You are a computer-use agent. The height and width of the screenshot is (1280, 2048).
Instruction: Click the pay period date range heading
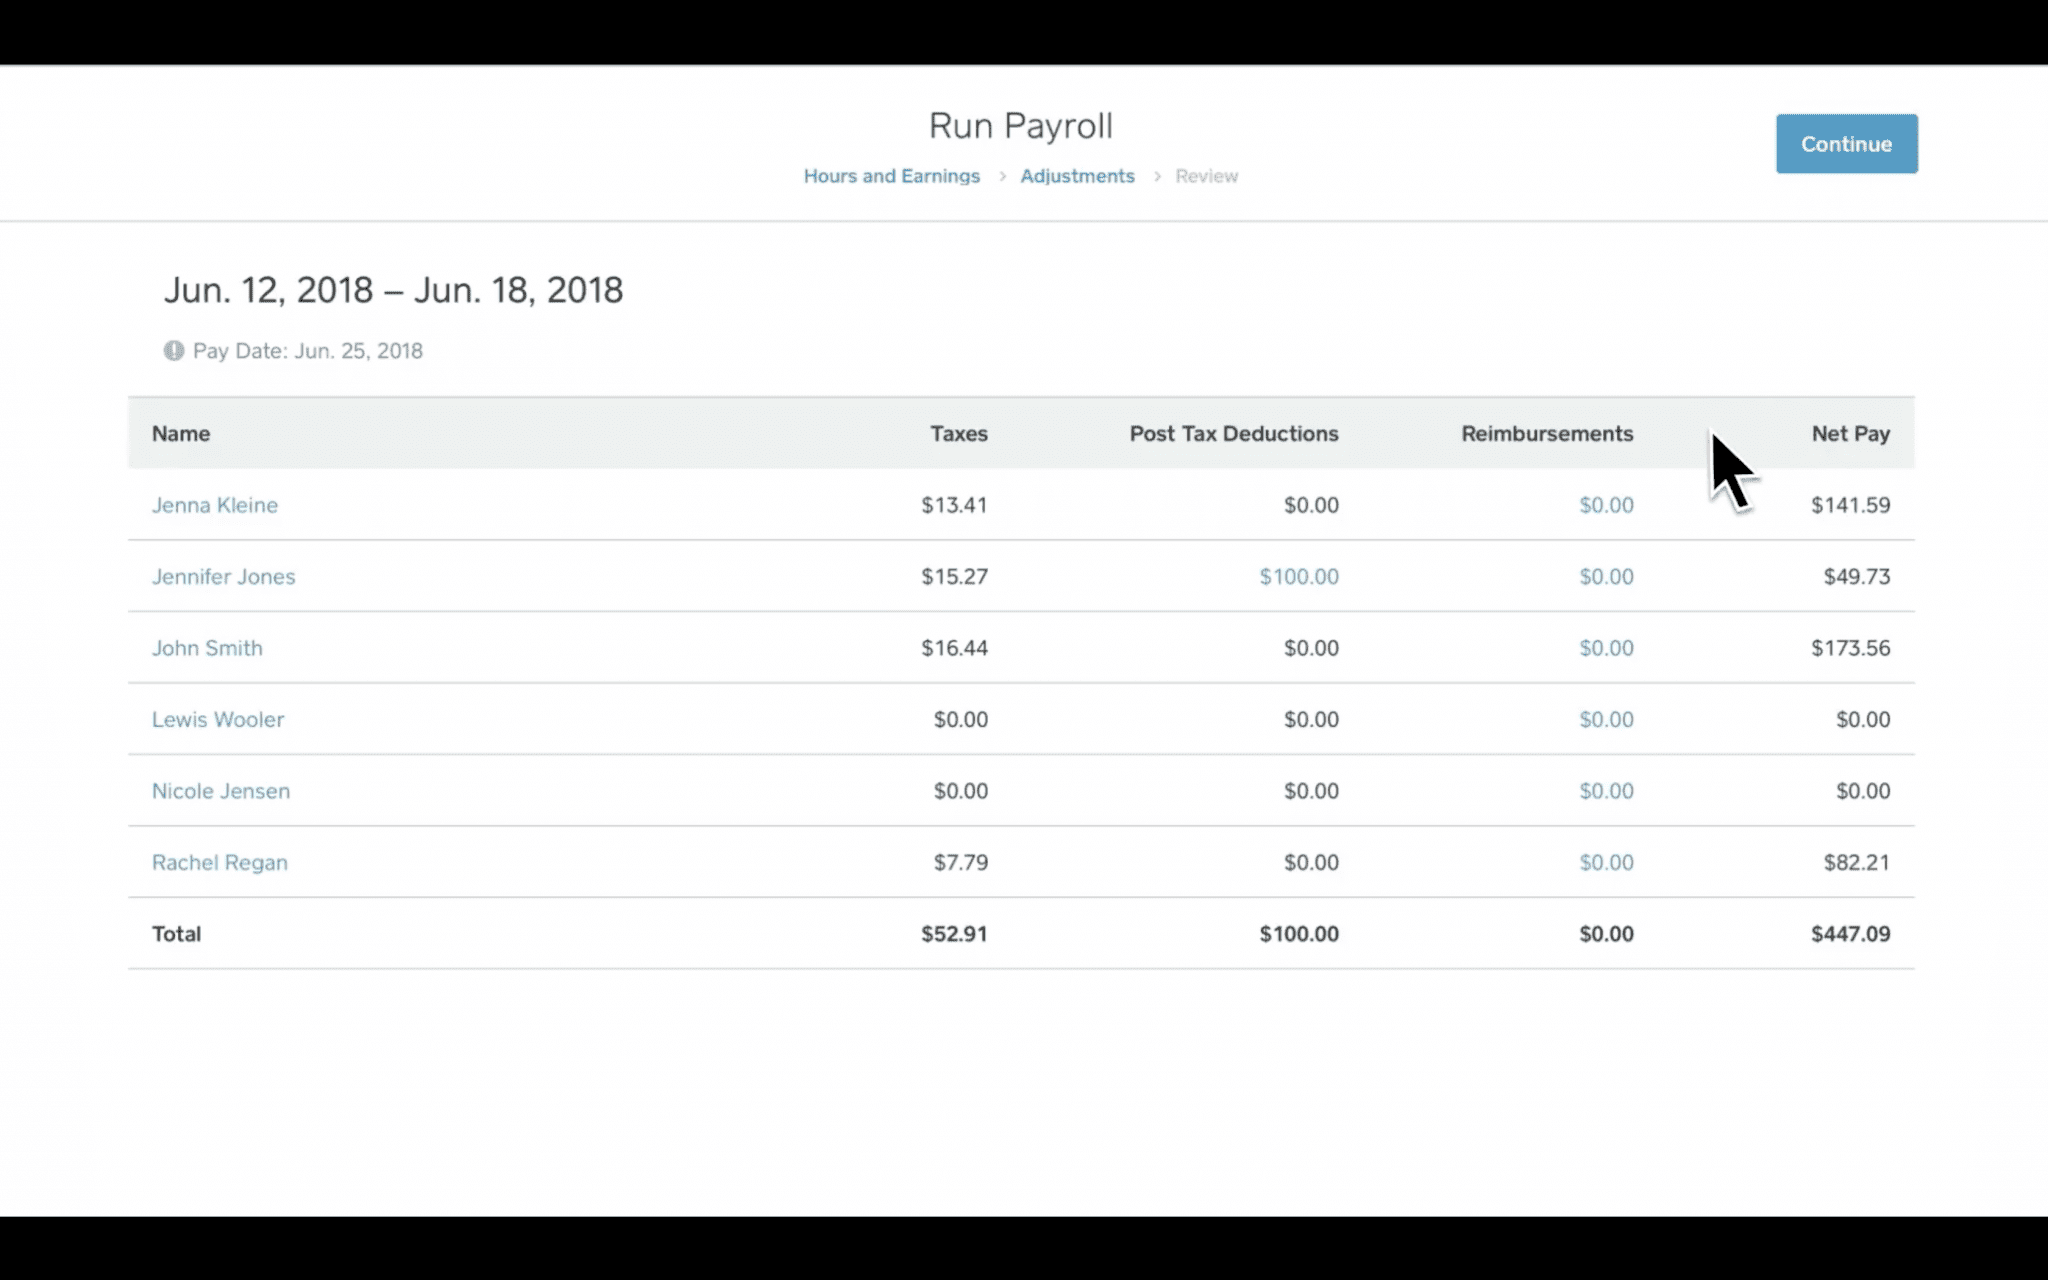(x=393, y=289)
